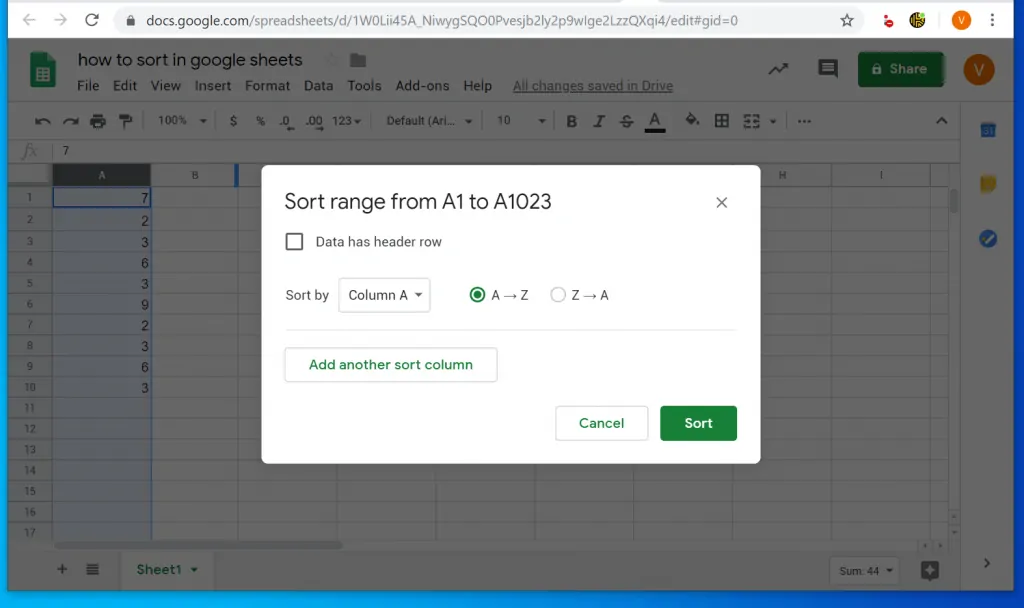Click the Sheet1 tab
Image resolution: width=1024 pixels, height=608 pixels.
160,569
